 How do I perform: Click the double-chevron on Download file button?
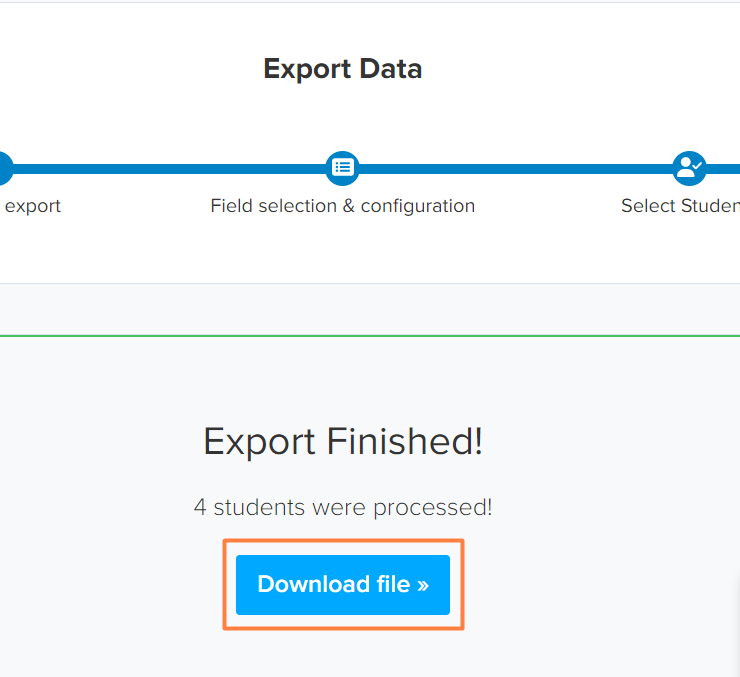pos(423,586)
